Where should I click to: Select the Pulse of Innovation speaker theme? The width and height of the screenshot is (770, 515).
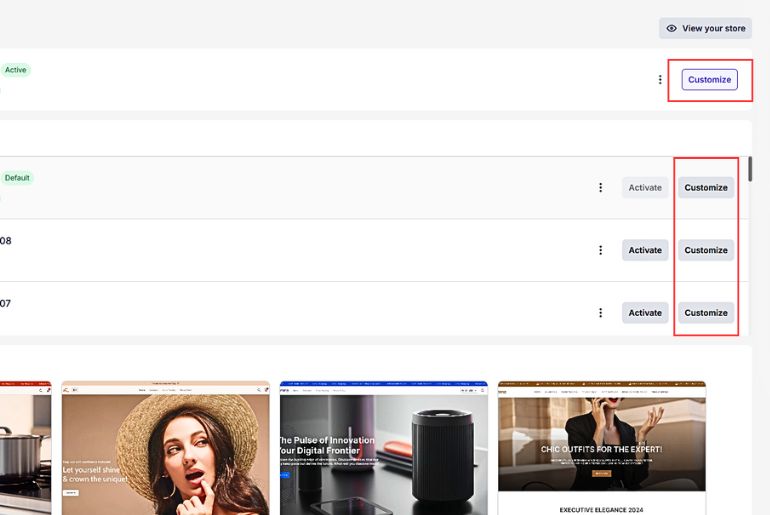coord(384,447)
